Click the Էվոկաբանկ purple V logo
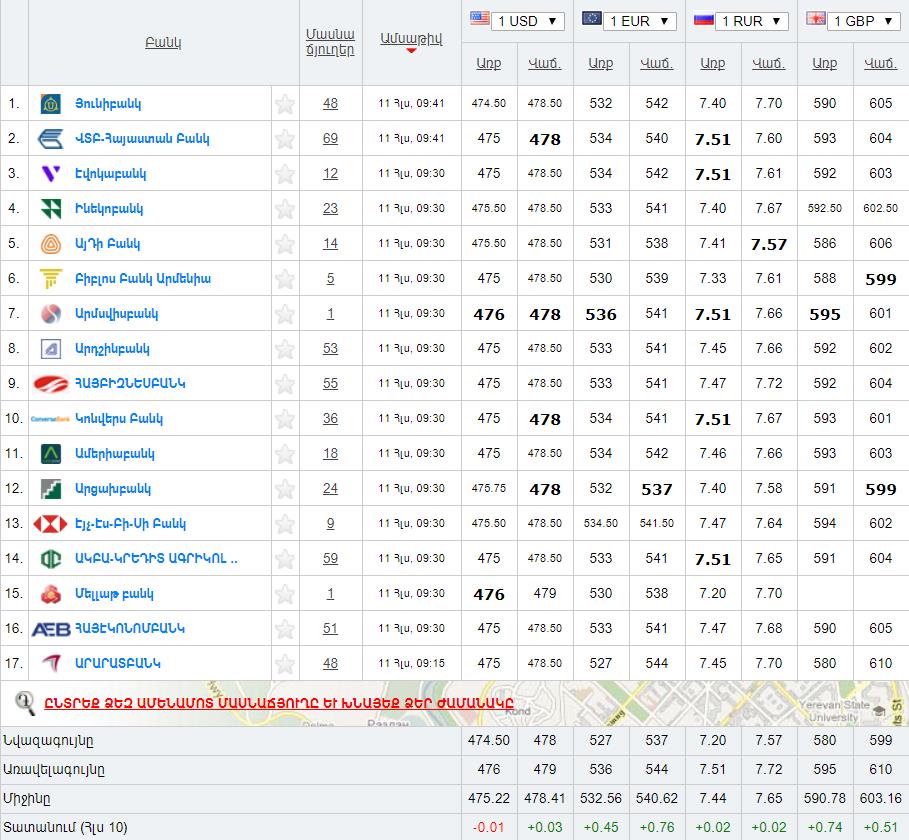 pos(50,174)
